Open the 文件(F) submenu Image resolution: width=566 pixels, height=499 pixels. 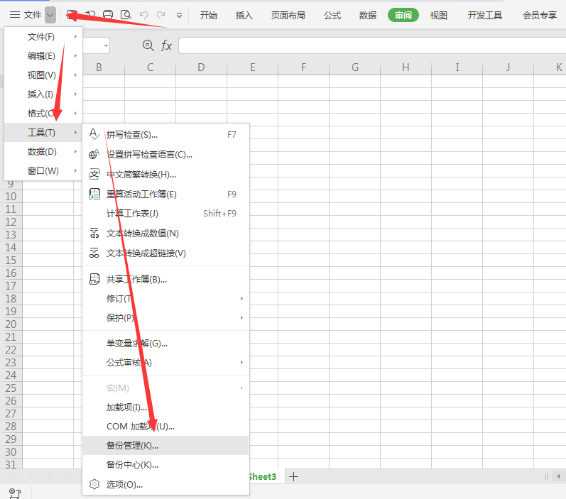pos(43,37)
